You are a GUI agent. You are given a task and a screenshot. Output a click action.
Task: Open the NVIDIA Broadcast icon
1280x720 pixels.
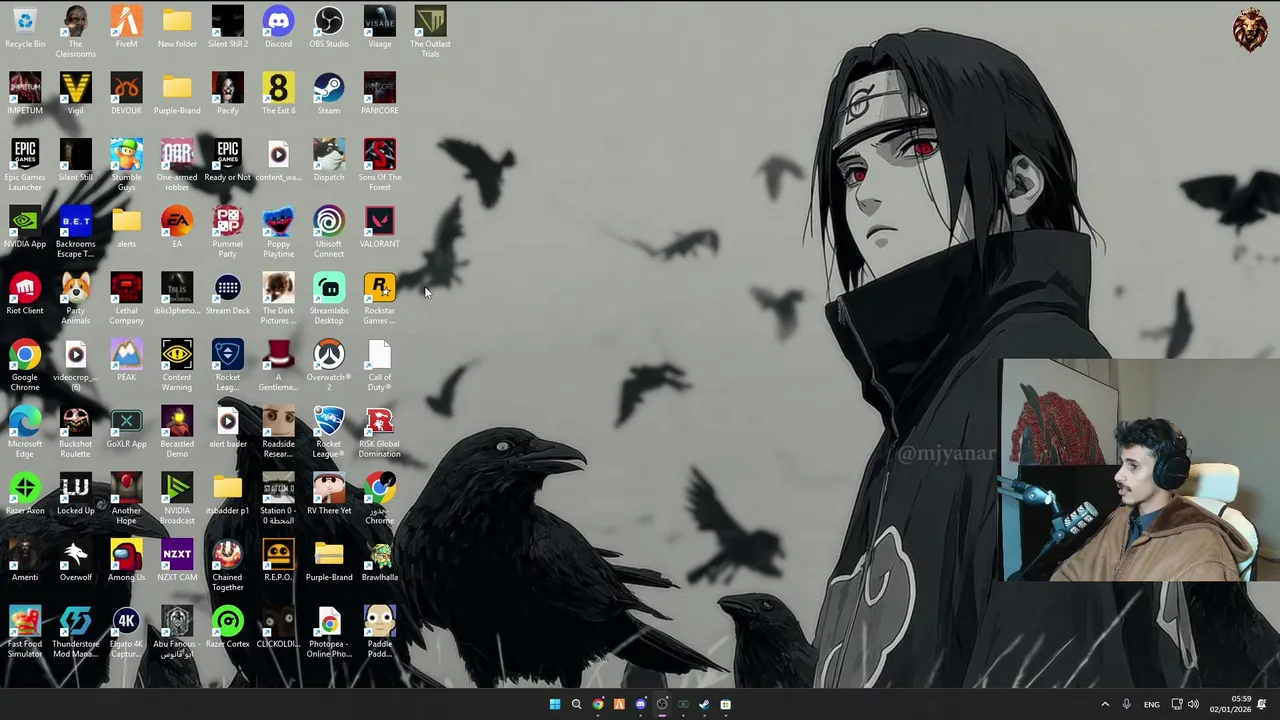177,500
